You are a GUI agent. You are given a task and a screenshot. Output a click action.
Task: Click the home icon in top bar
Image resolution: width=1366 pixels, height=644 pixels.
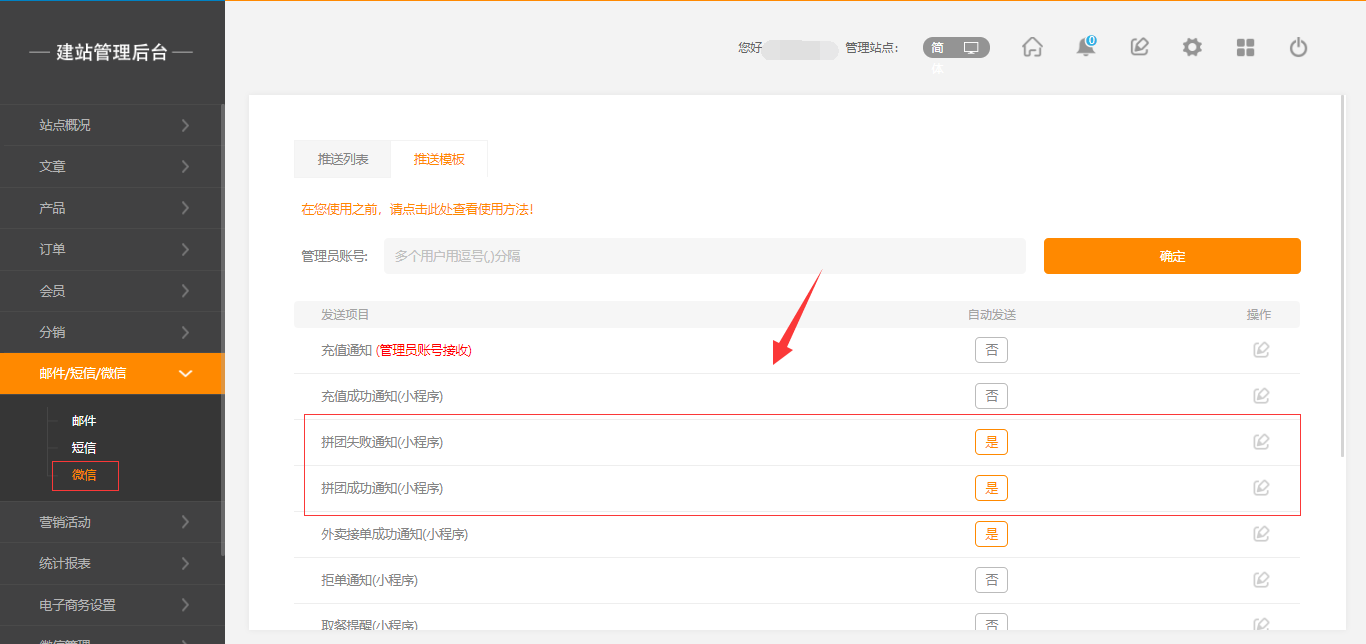pyautogui.click(x=1032, y=47)
